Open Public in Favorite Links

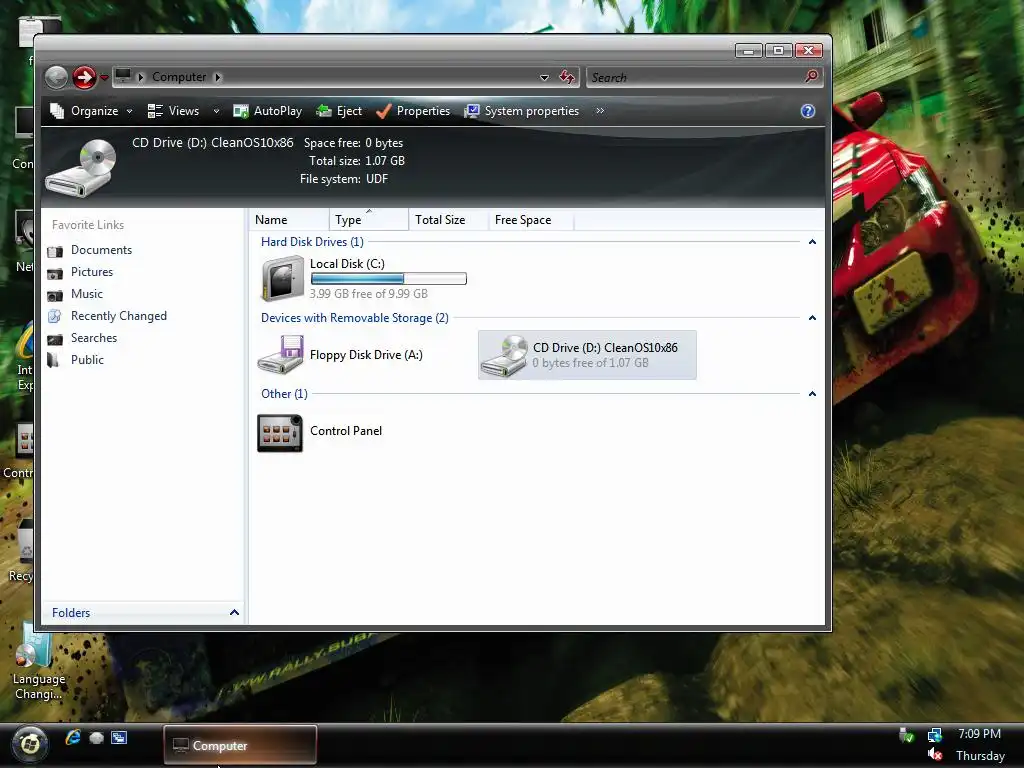(88, 360)
